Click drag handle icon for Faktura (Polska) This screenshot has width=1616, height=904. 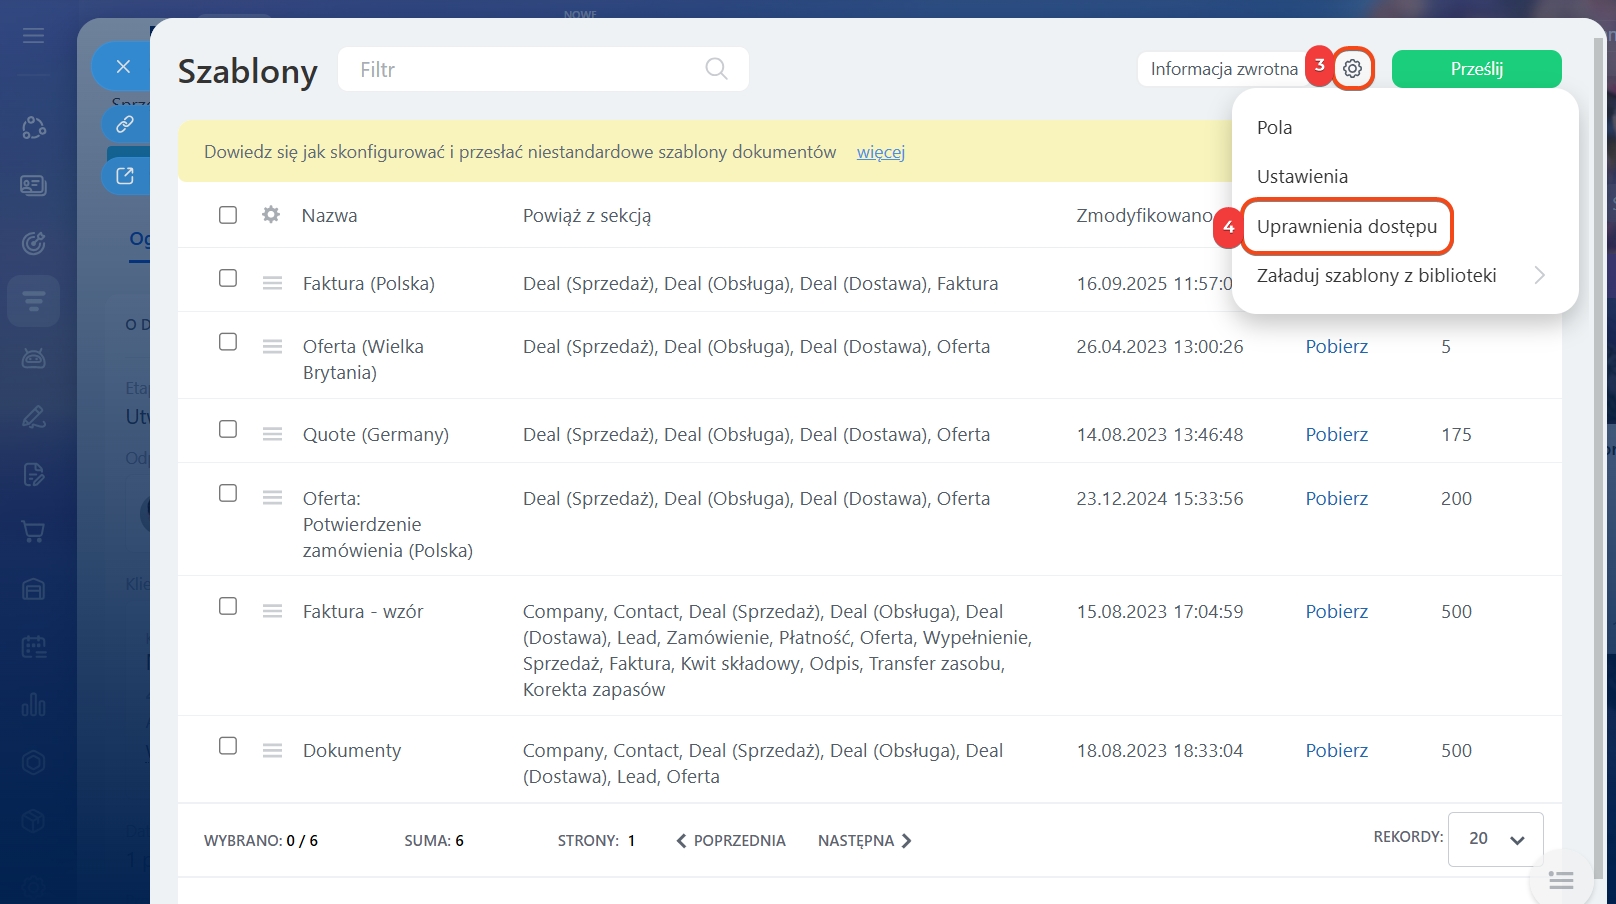pos(272,284)
